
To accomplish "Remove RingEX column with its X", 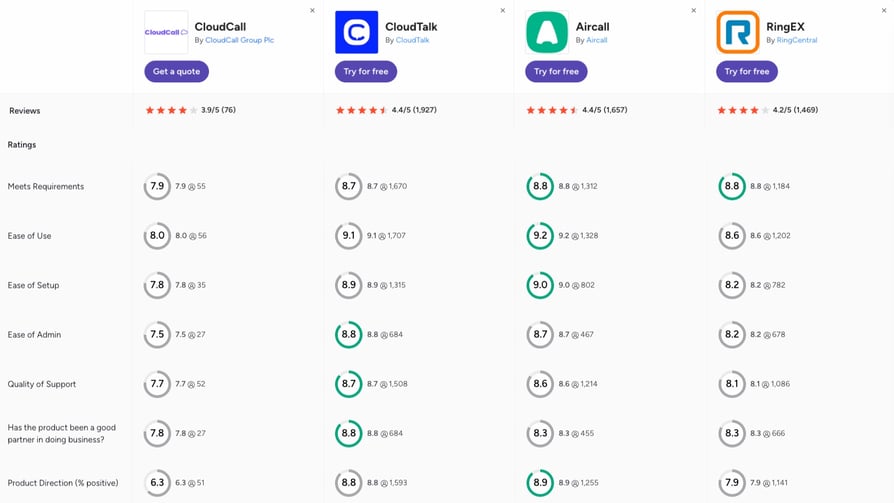I will click(x=884, y=10).
